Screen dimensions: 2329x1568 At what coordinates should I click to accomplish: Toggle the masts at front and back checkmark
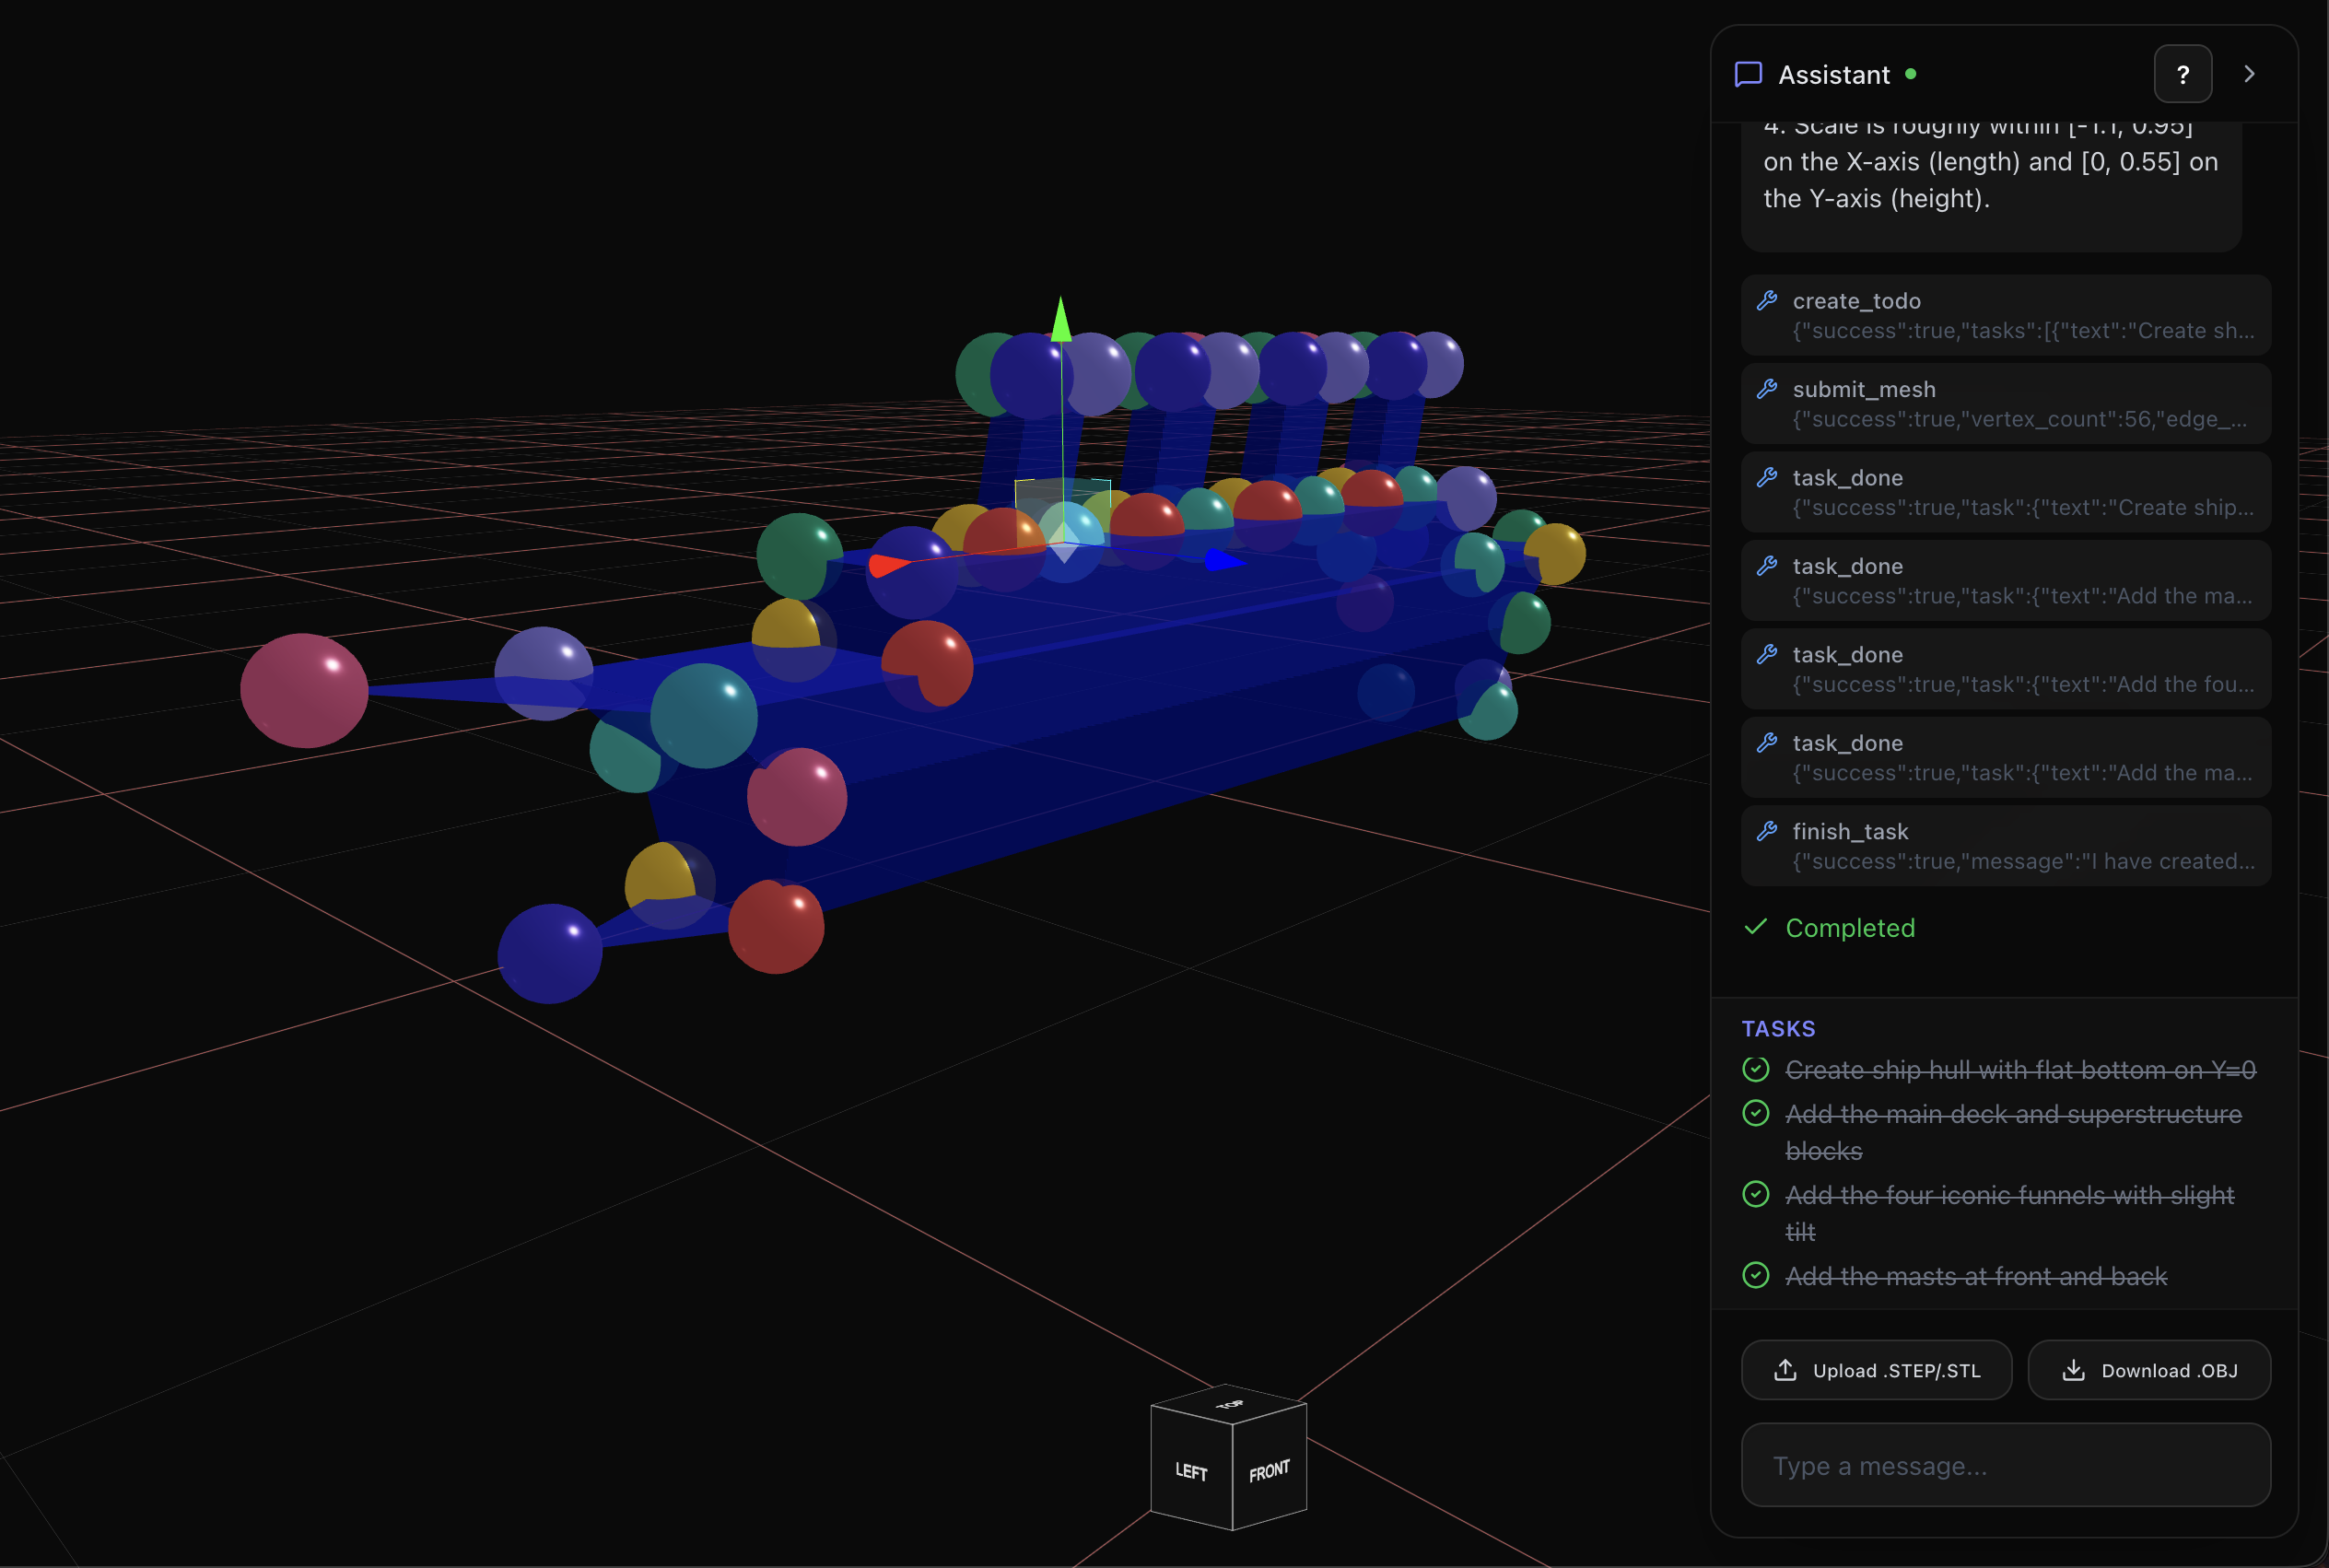[x=1755, y=1275]
